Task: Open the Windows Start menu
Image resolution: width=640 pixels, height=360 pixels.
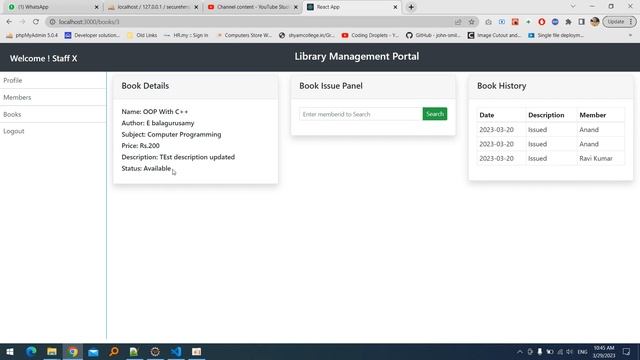Action: click(x=10, y=351)
